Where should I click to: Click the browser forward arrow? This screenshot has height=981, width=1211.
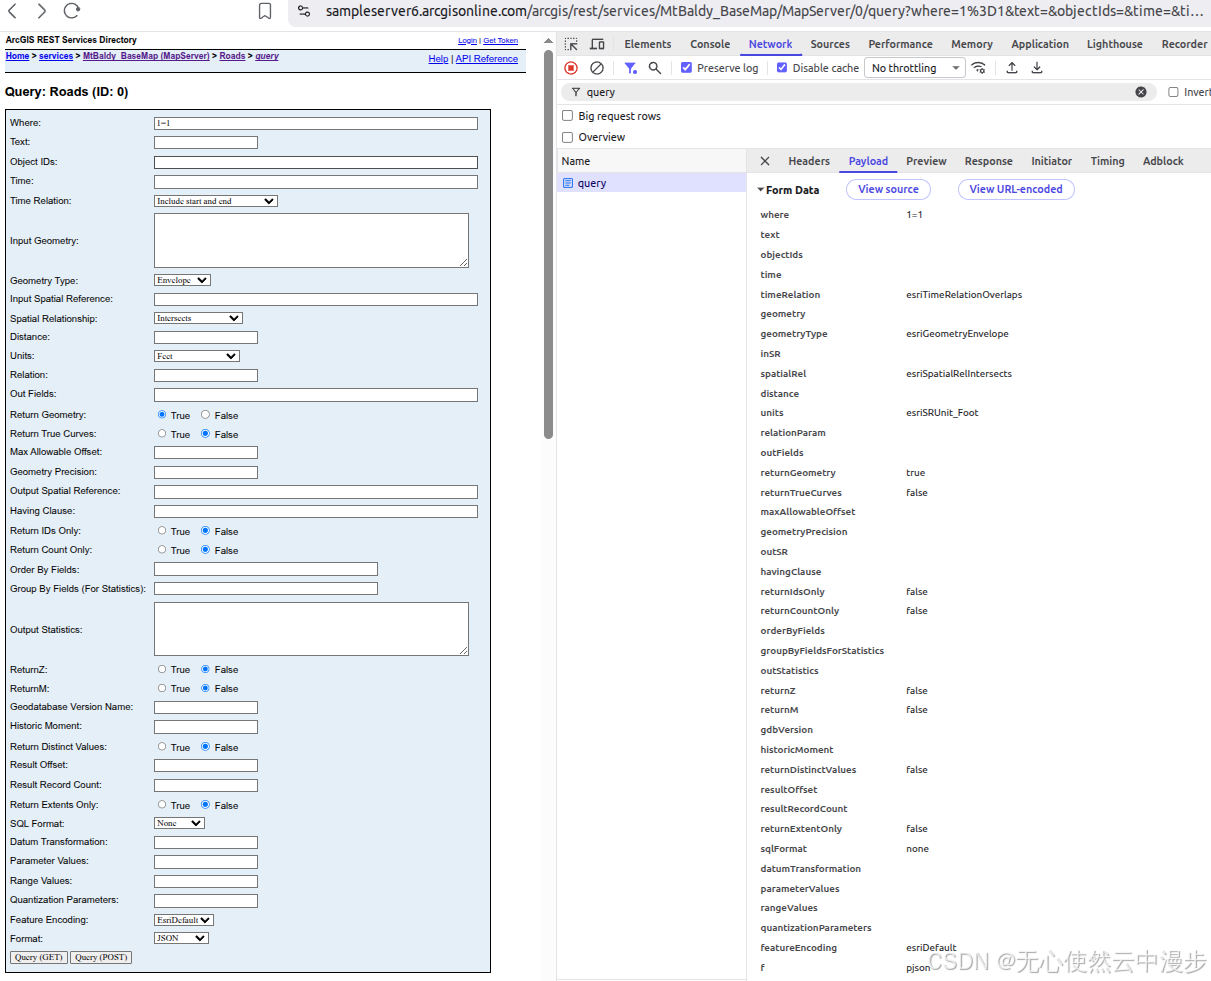41,11
